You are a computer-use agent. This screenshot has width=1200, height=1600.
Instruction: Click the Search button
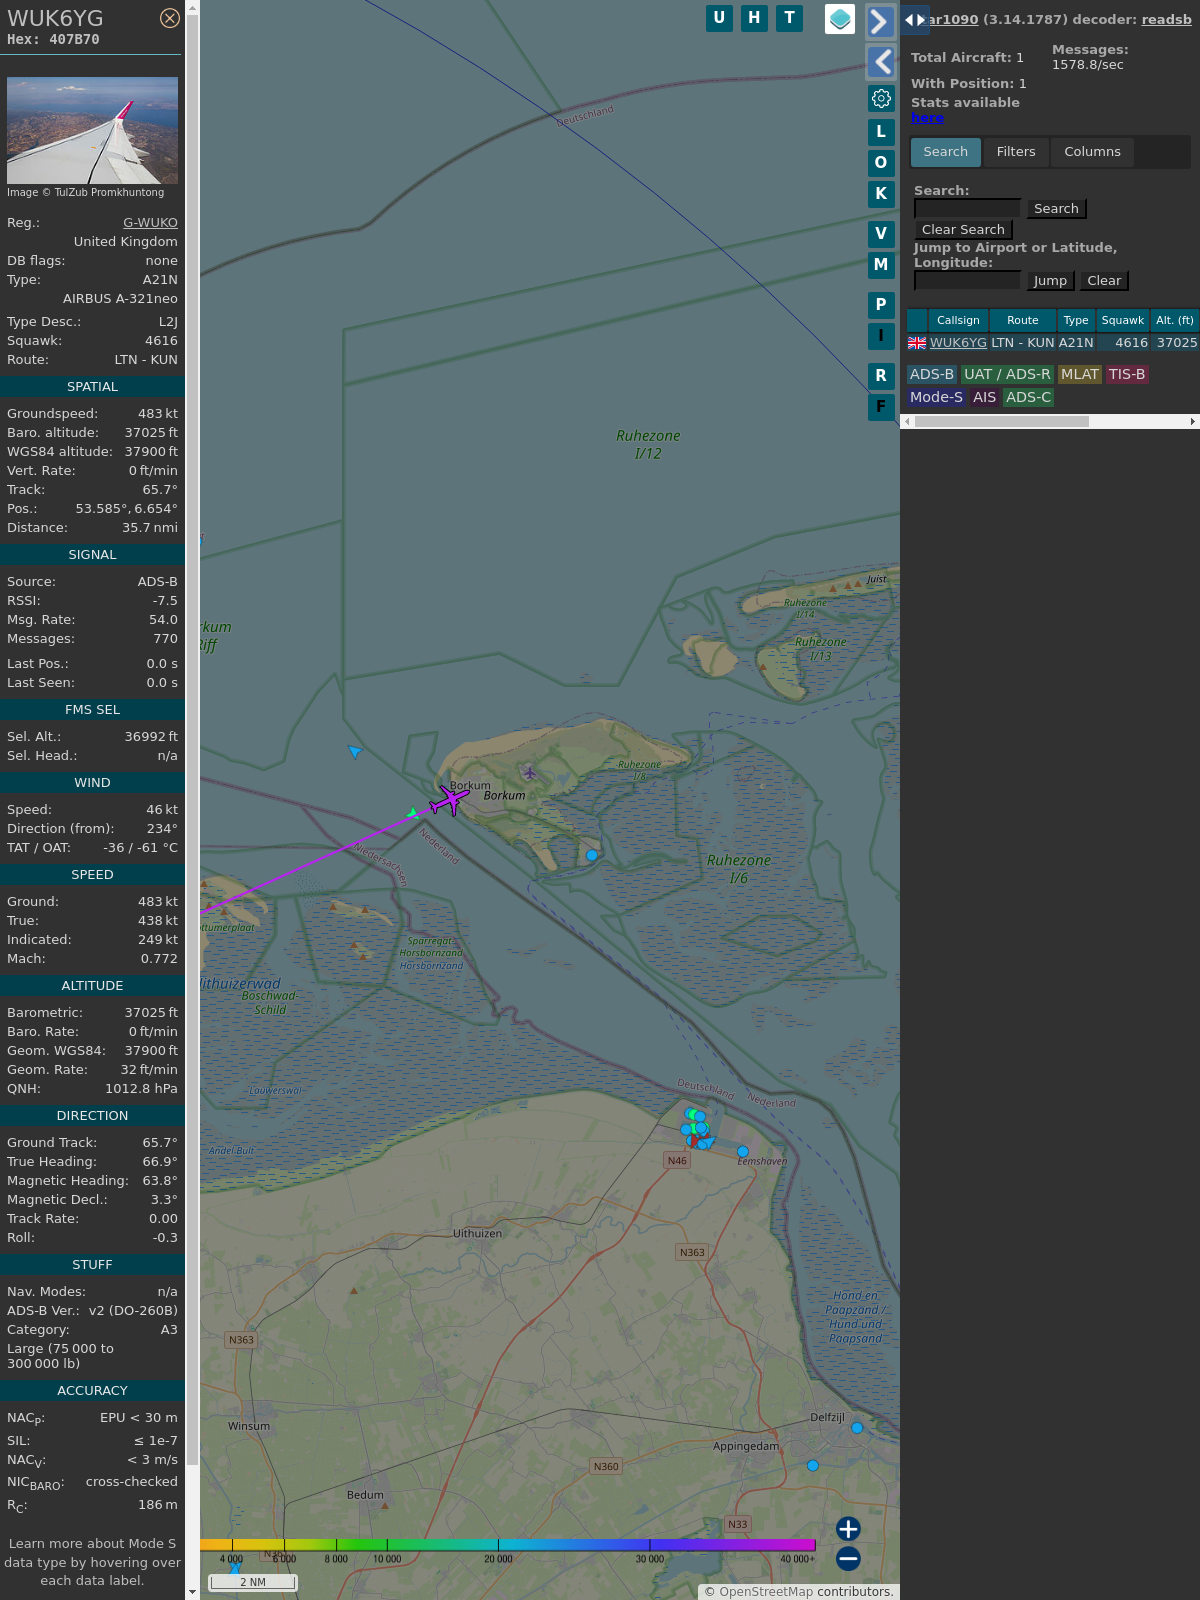coord(1056,208)
